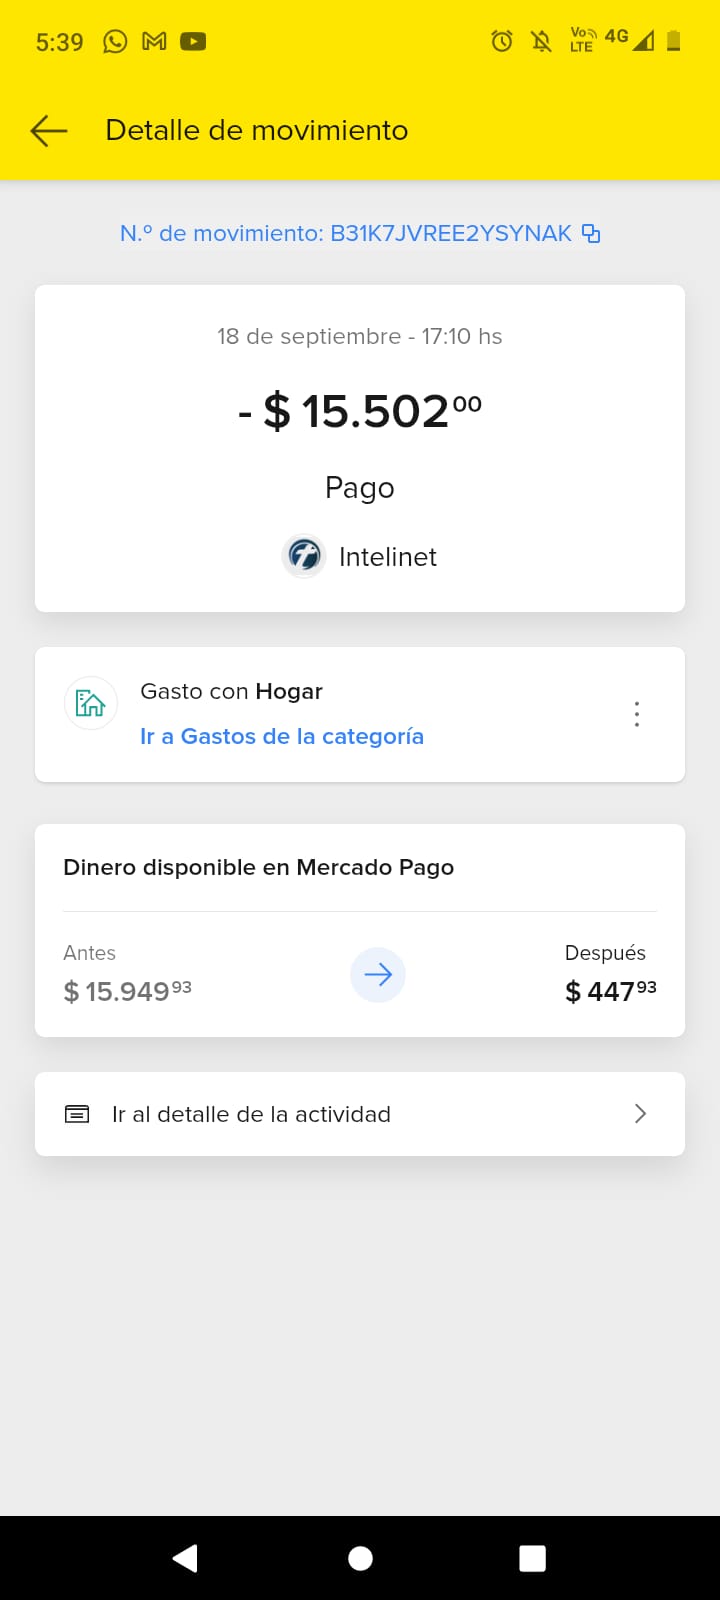This screenshot has width=720, height=1600.
Task: Tap Ir al detalle de la actividad
Action: (251, 1114)
